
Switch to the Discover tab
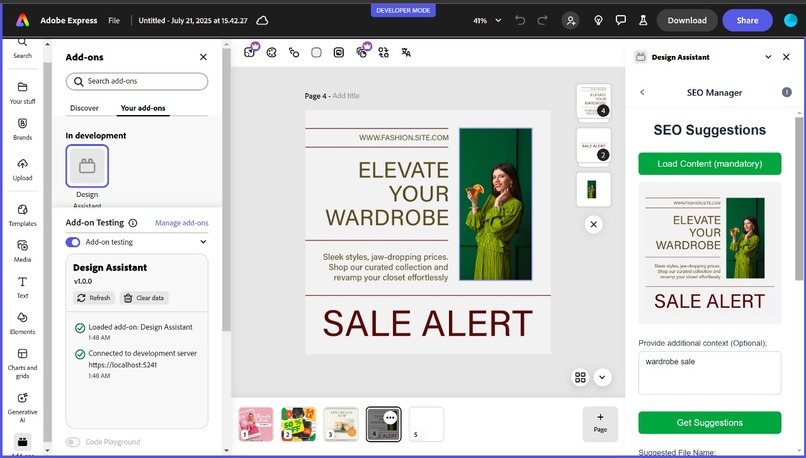[x=84, y=108]
